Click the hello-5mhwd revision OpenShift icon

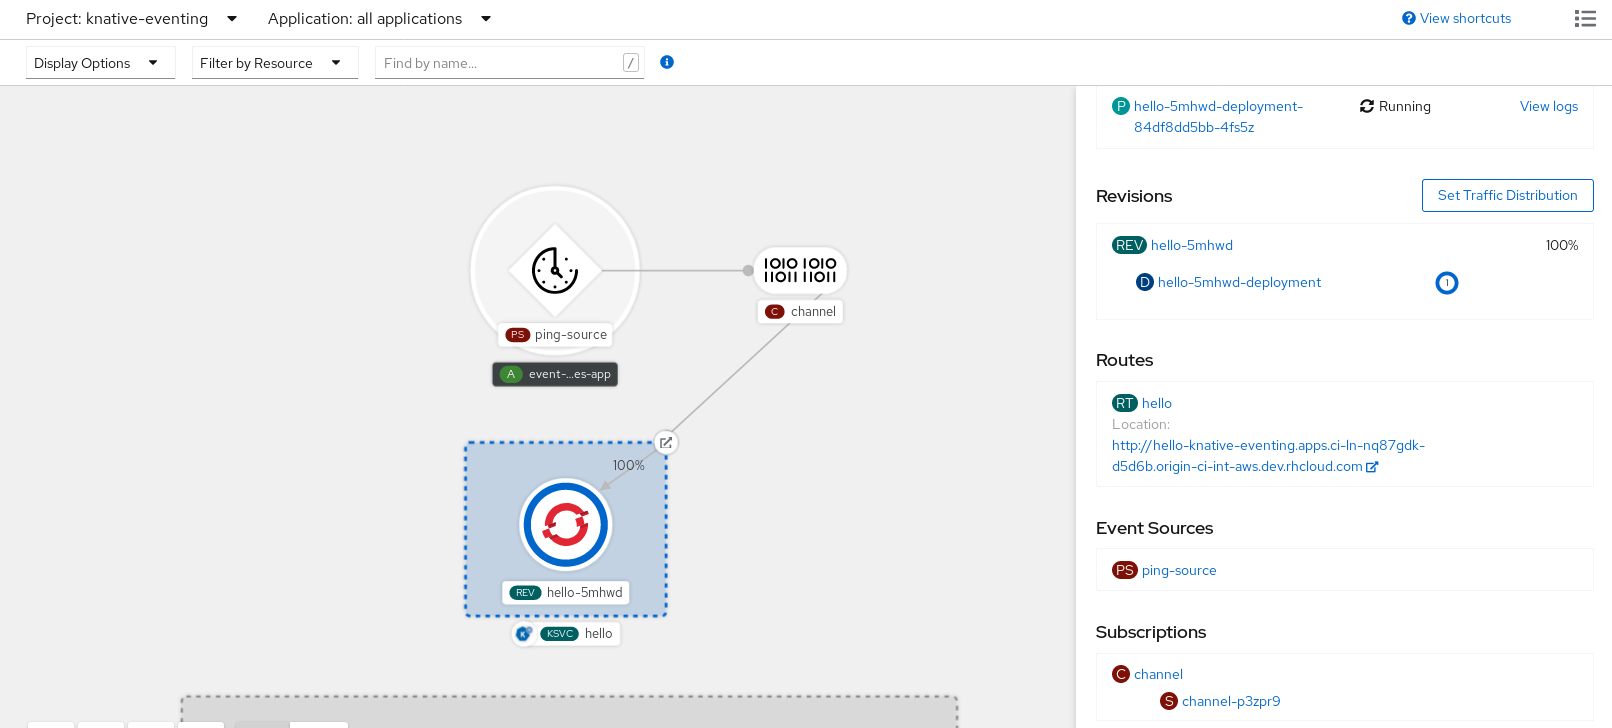coord(565,525)
